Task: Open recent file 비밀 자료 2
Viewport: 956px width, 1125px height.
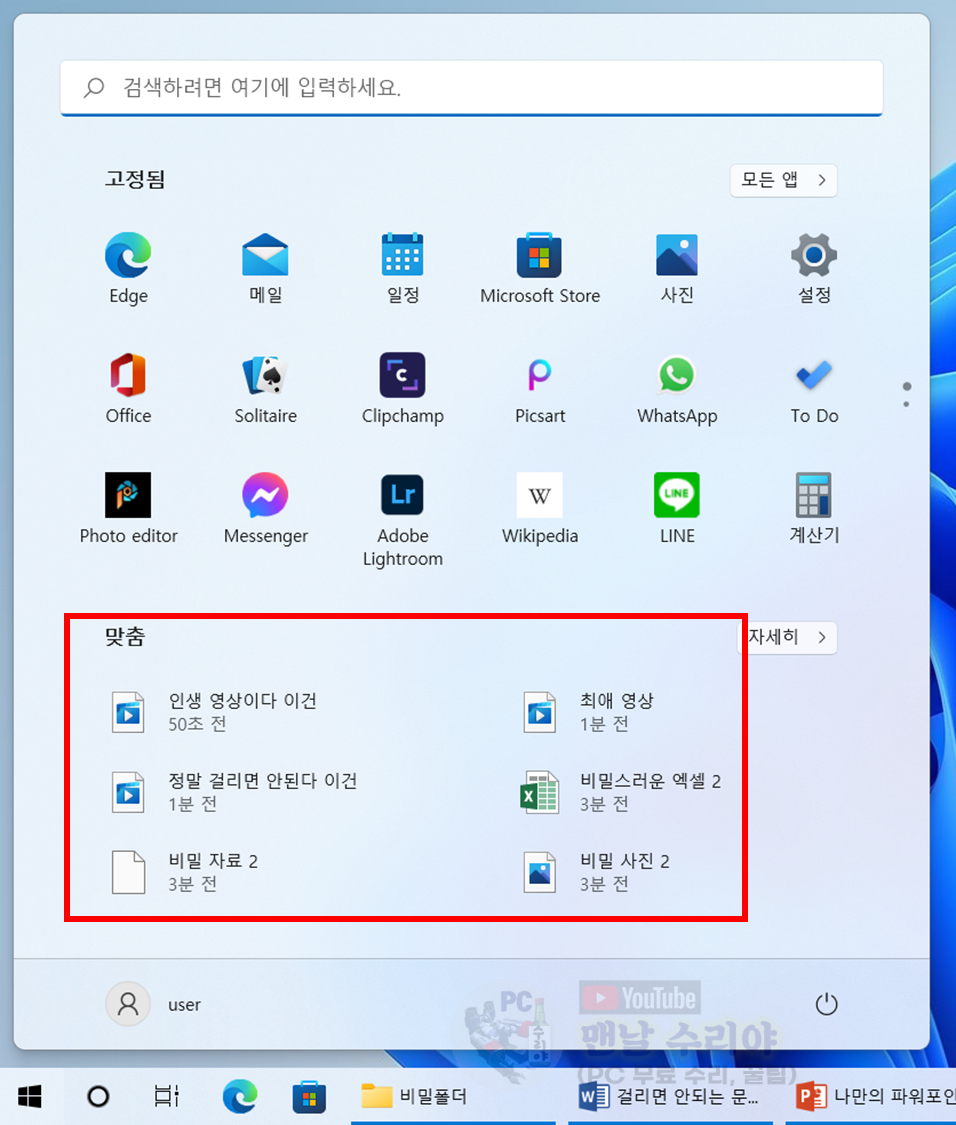Action: click(x=185, y=872)
